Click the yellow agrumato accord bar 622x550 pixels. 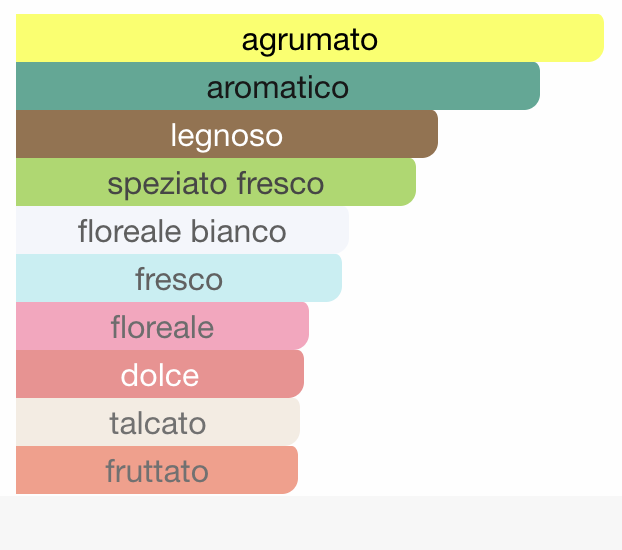coord(310,38)
